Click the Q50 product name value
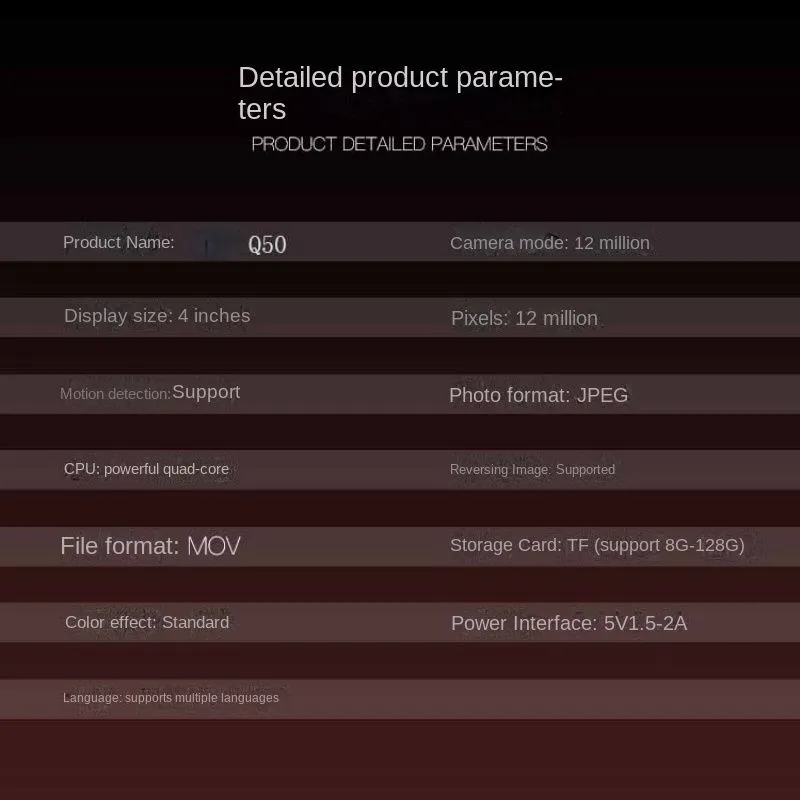800x800 pixels. pos(267,244)
